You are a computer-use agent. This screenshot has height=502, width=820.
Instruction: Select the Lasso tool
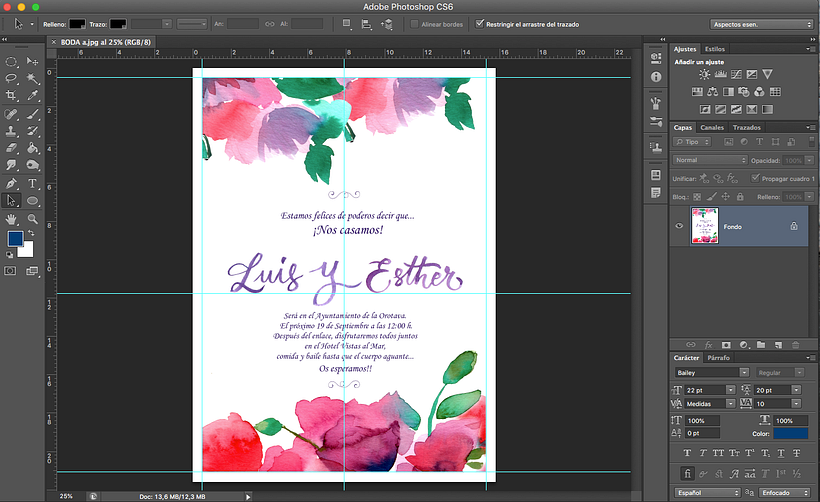pyautogui.click(x=11, y=78)
